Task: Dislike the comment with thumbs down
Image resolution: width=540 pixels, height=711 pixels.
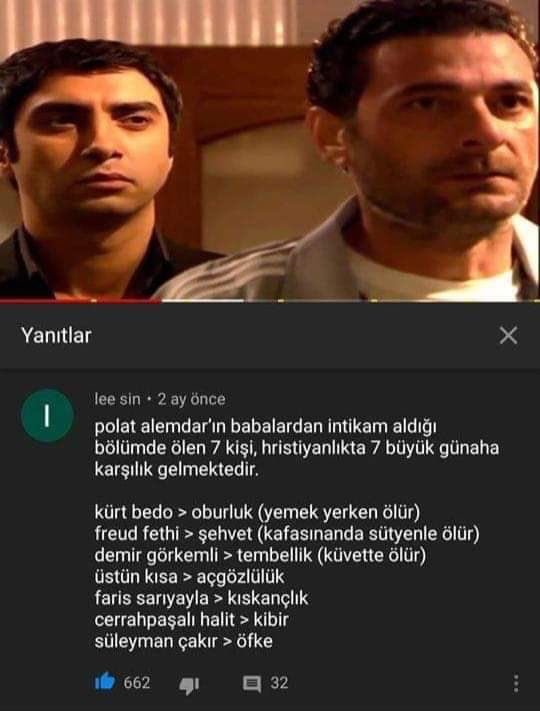Action: coord(189,685)
